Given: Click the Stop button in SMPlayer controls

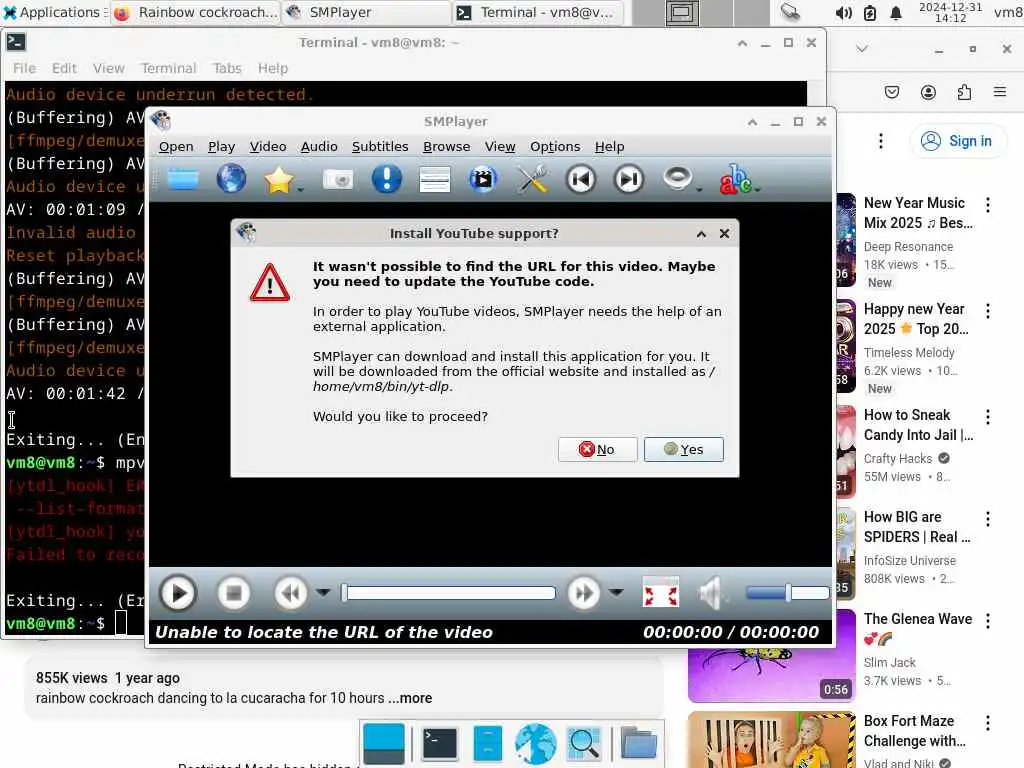Looking at the screenshot, I should [233, 593].
